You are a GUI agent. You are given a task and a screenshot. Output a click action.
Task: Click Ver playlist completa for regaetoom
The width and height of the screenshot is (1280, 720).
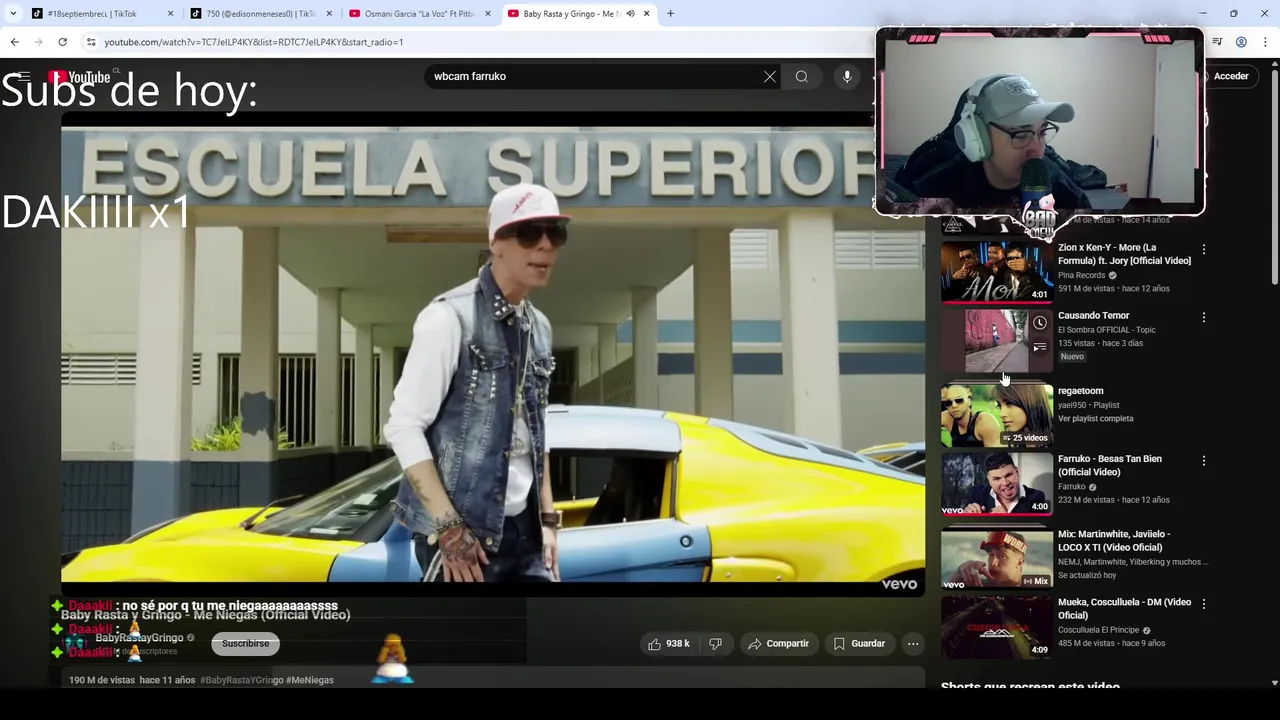tap(1095, 419)
